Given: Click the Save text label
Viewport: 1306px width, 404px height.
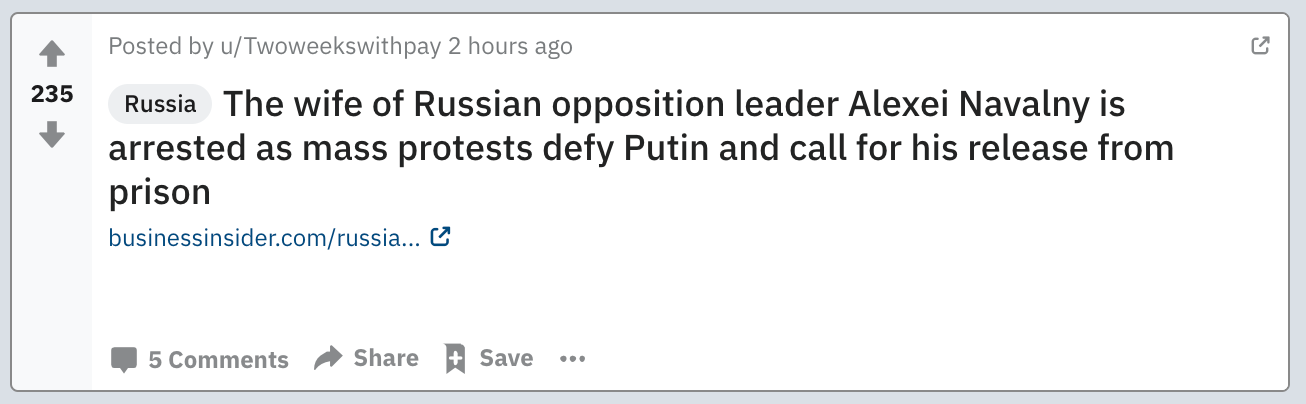Looking at the screenshot, I should 506,358.
